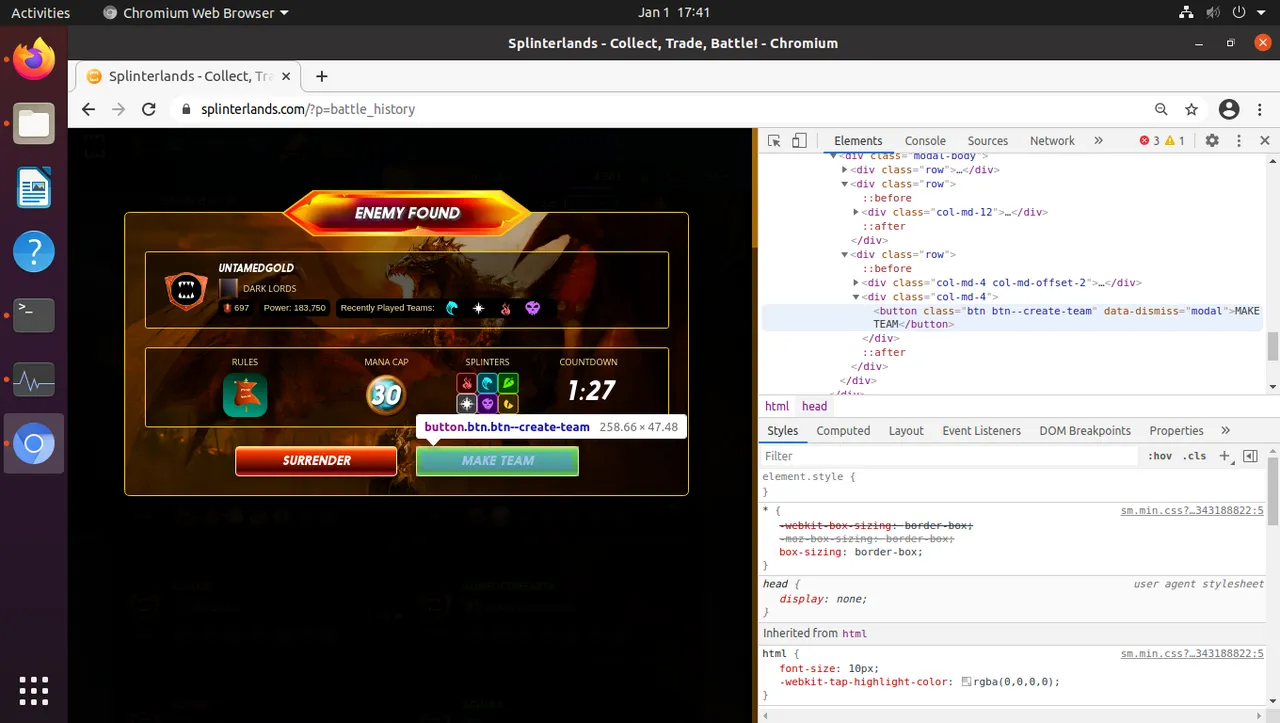The height and width of the screenshot is (723, 1280).
Task: Open the sm.min.css link by html rule
Action: click(x=1192, y=653)
